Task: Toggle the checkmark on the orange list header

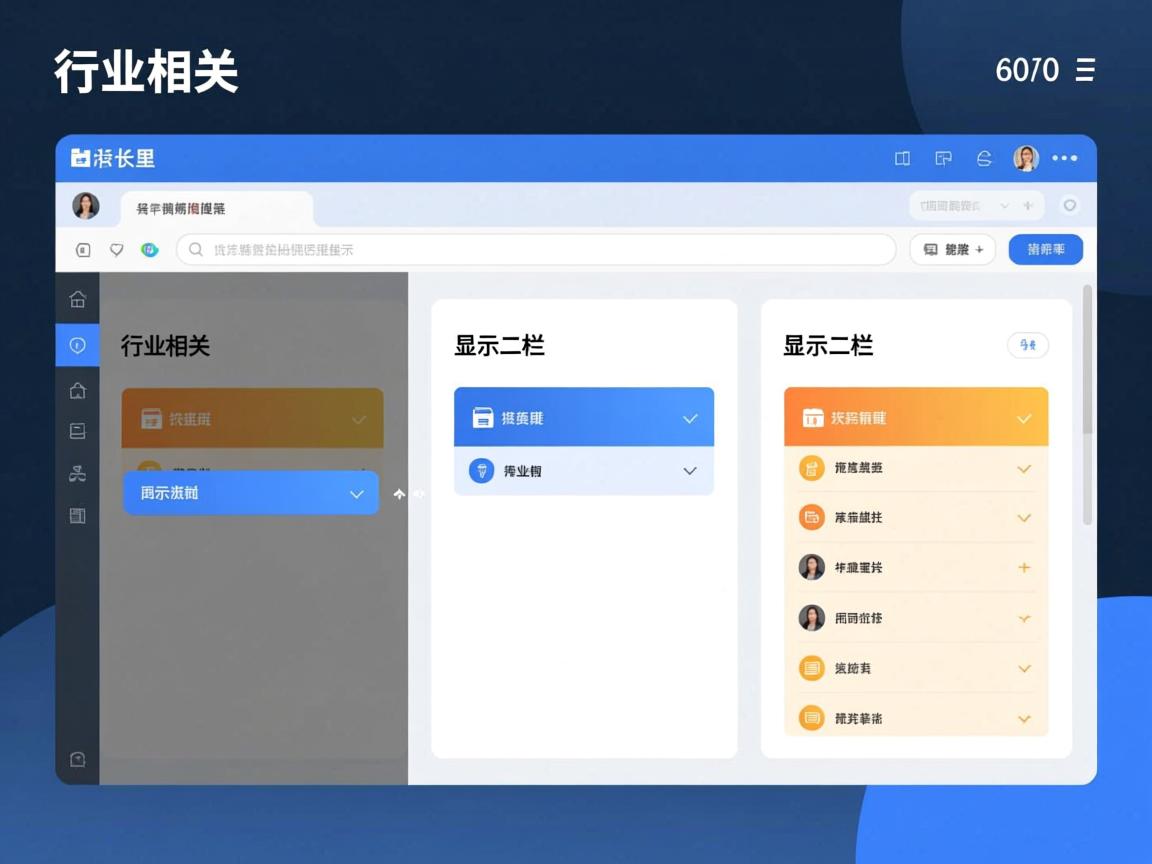Action: (x=1023, y=417)
